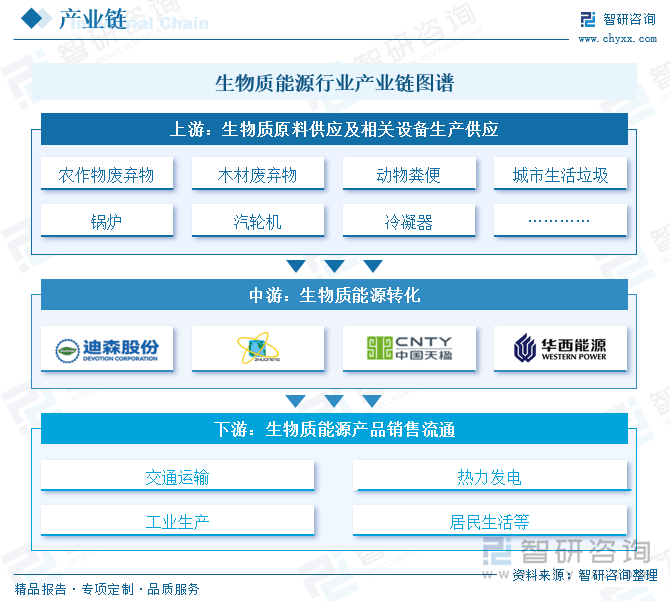
Task: Click the middle arrow above the downstream section
Action: click(x=334, y=401)
